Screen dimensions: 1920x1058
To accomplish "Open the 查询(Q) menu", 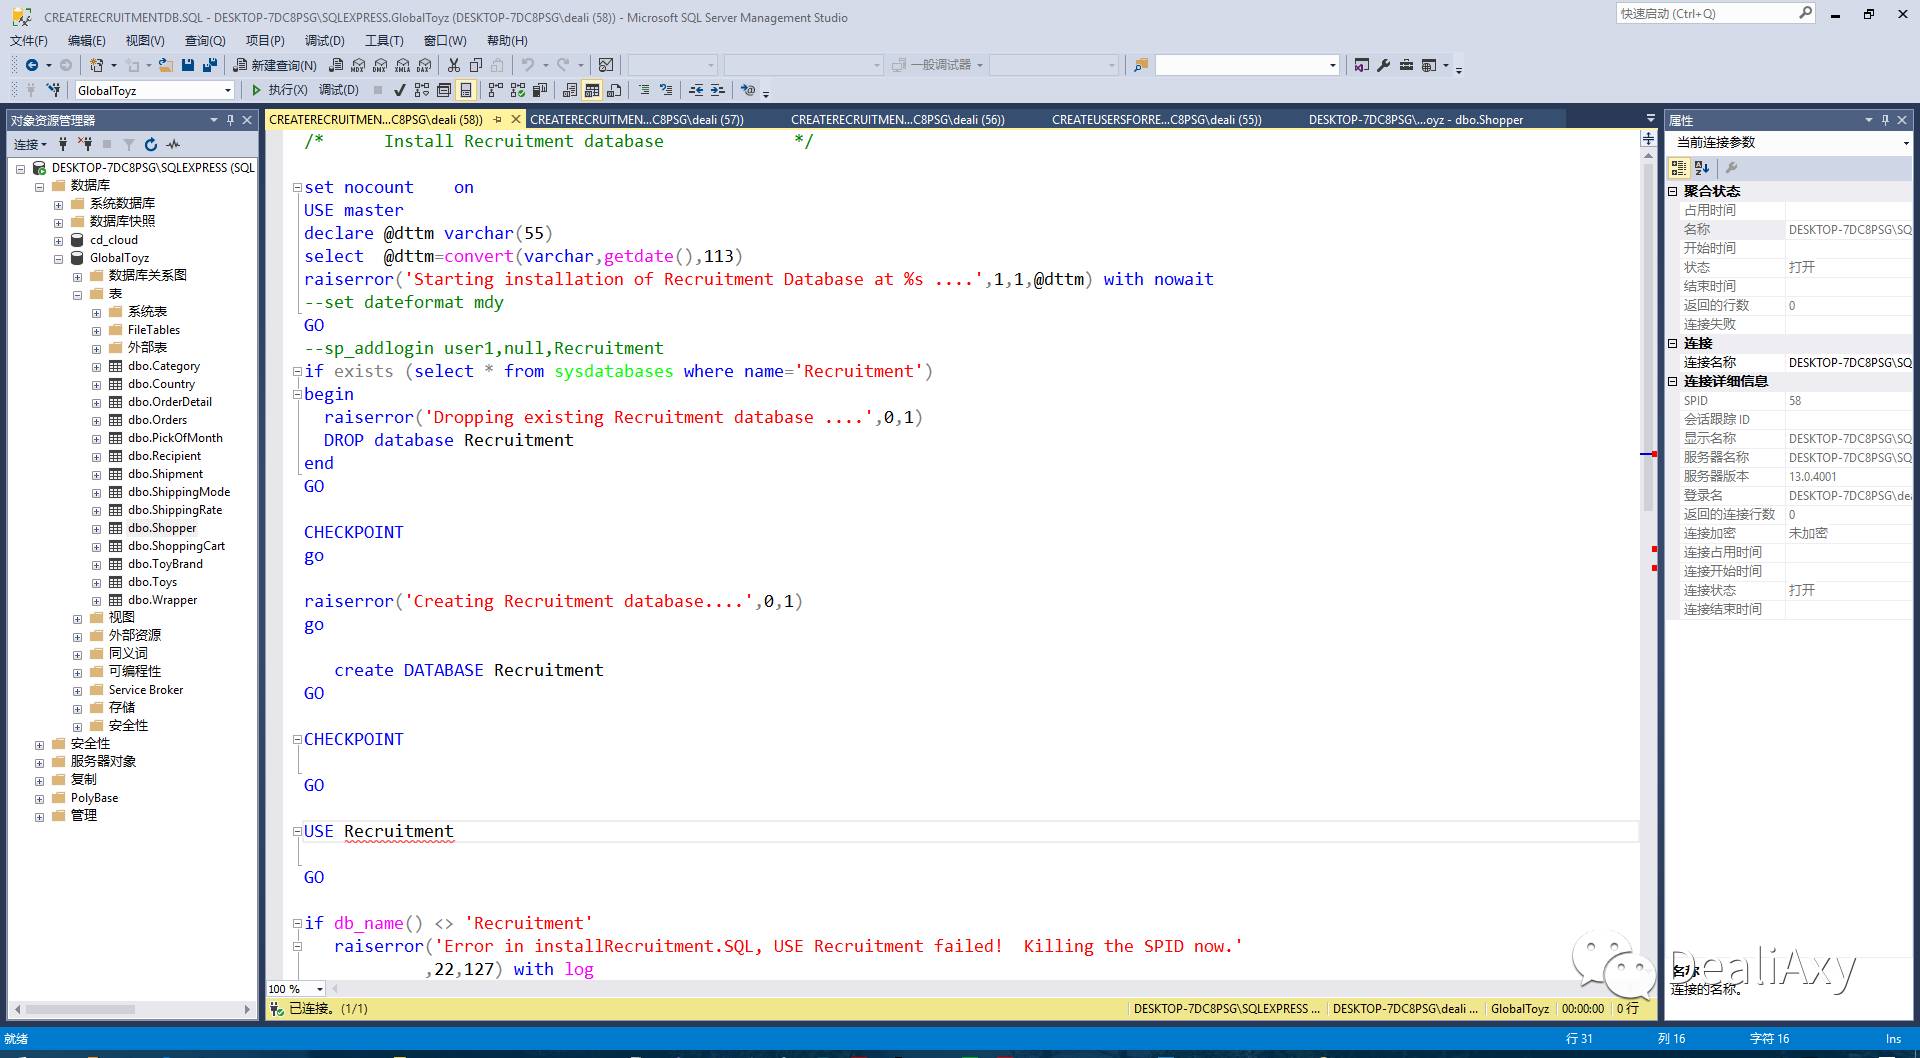I will point(205,41).
